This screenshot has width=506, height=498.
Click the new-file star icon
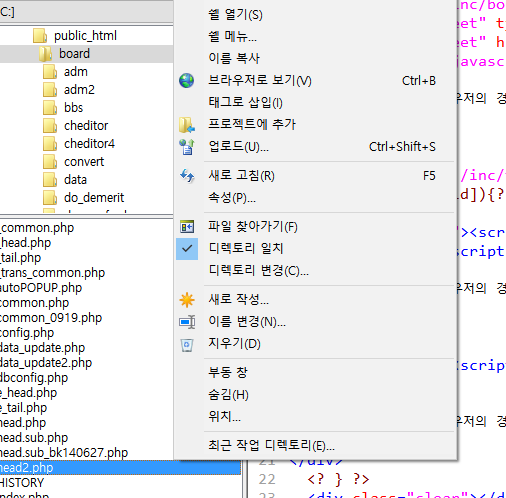coord(187,300)
